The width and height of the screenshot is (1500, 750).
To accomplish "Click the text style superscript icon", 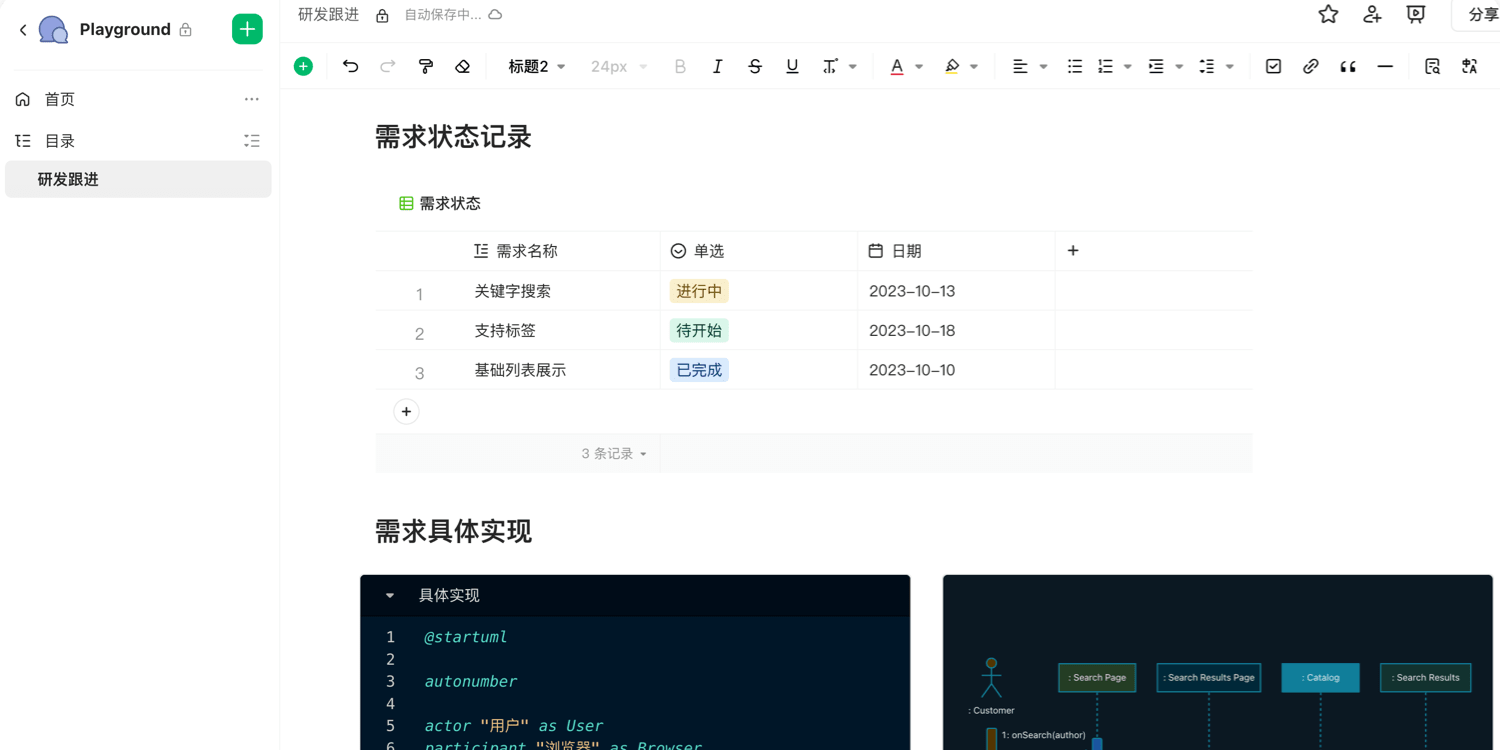I will [830, 66].
